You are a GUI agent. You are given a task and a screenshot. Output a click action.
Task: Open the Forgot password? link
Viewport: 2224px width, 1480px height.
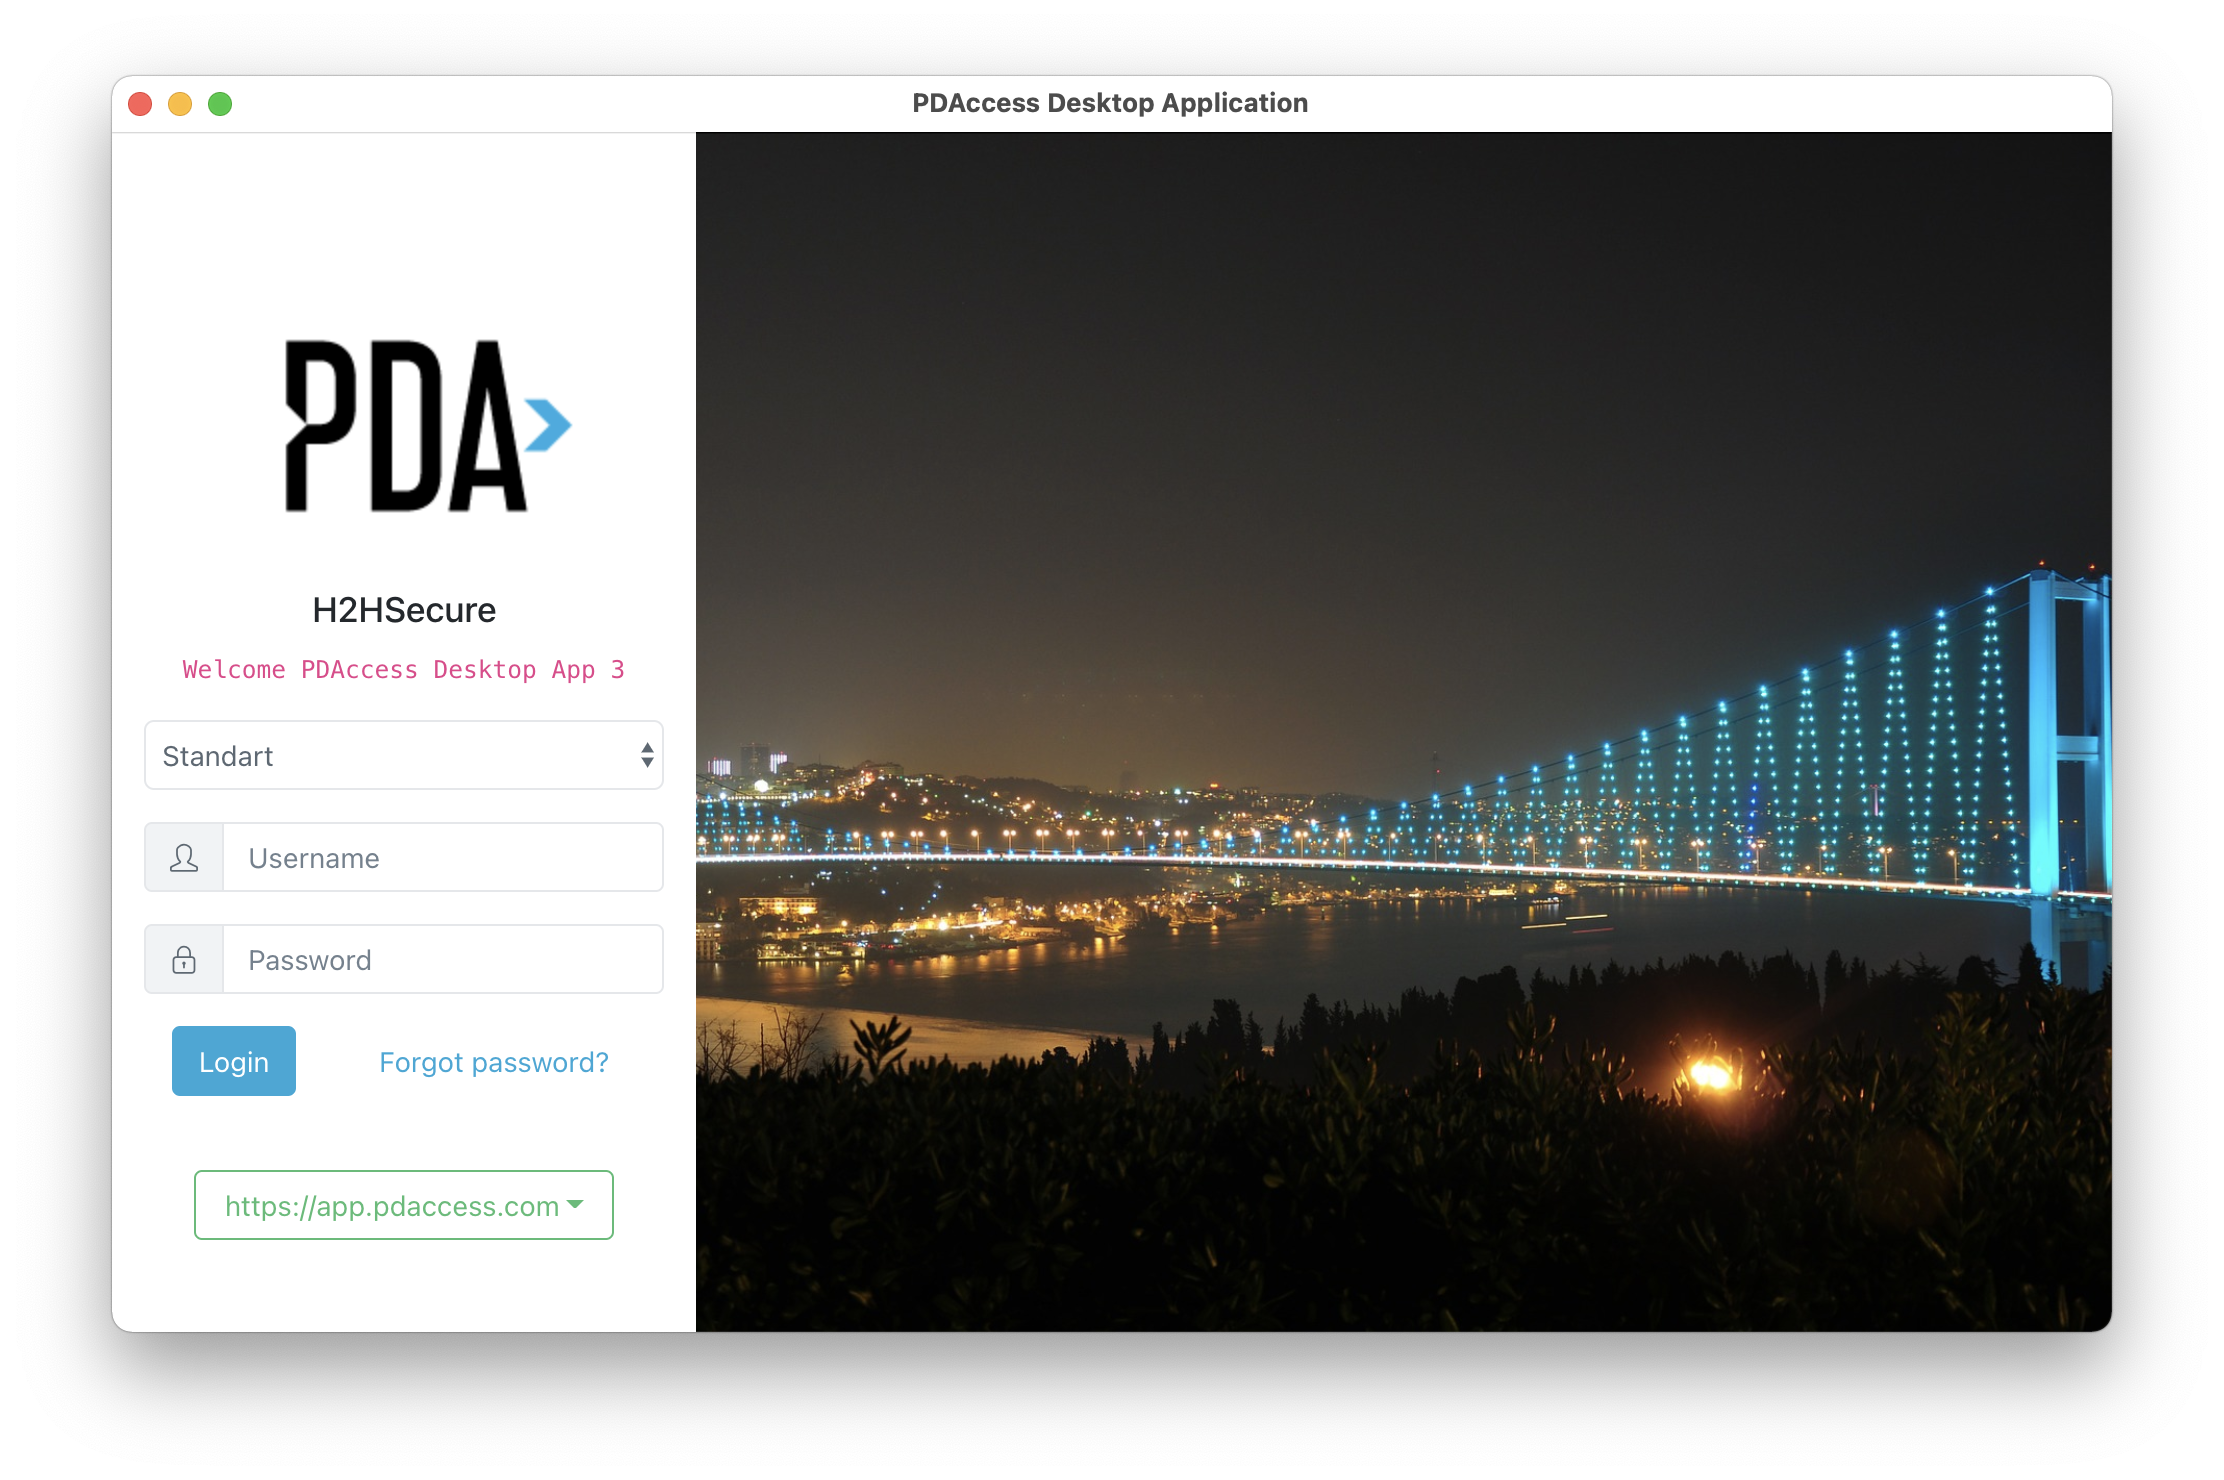click(493, 1062)
